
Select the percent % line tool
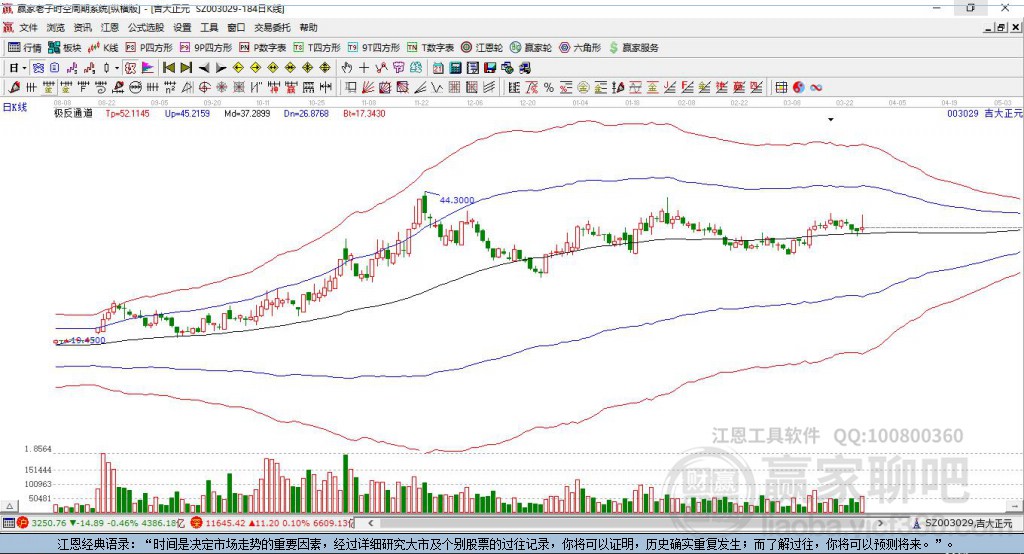pos(549,88)
